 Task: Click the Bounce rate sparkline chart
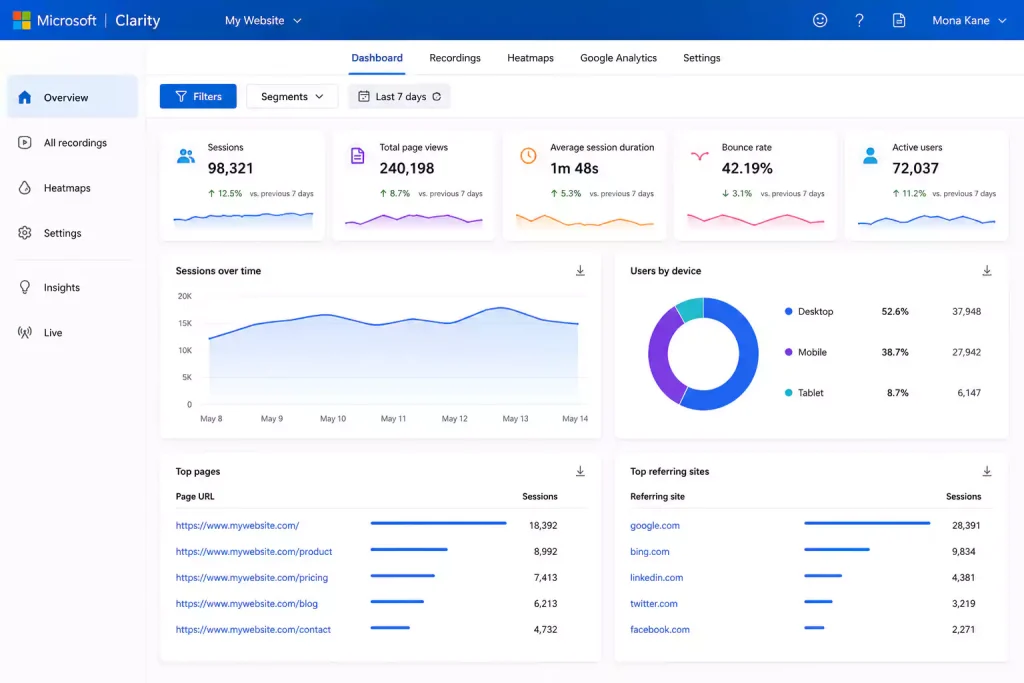tap(756, 220)
